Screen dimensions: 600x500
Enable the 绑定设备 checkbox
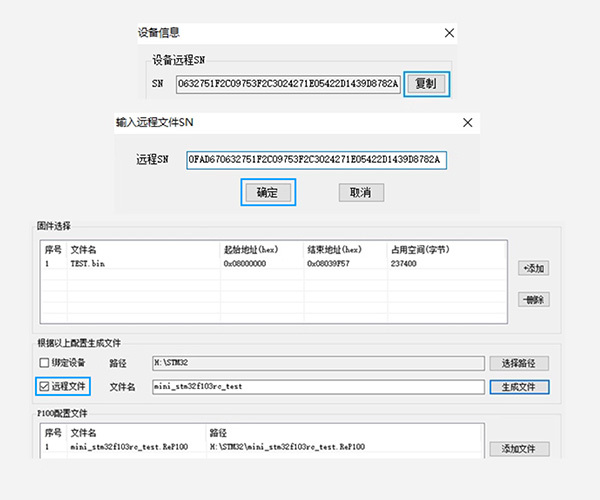tap(44, 362)
